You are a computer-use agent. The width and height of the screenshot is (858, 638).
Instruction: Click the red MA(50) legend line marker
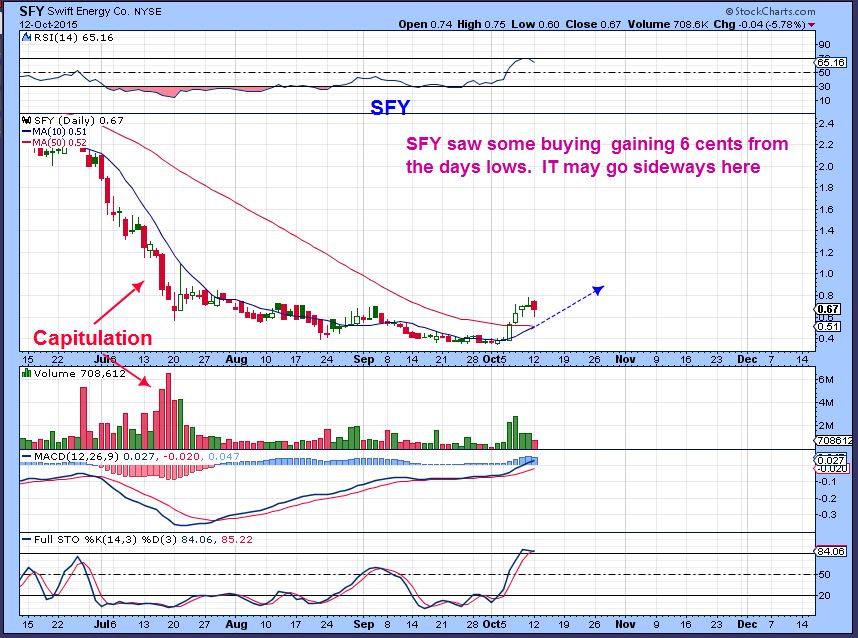pos(27,143)
